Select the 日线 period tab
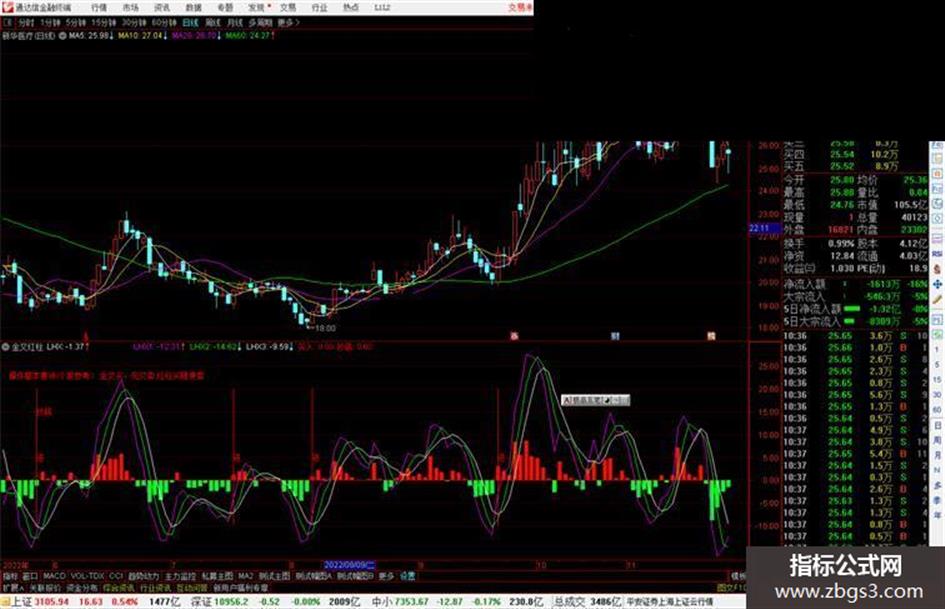Viewport: 945px width, 609px height. [190, 22]
